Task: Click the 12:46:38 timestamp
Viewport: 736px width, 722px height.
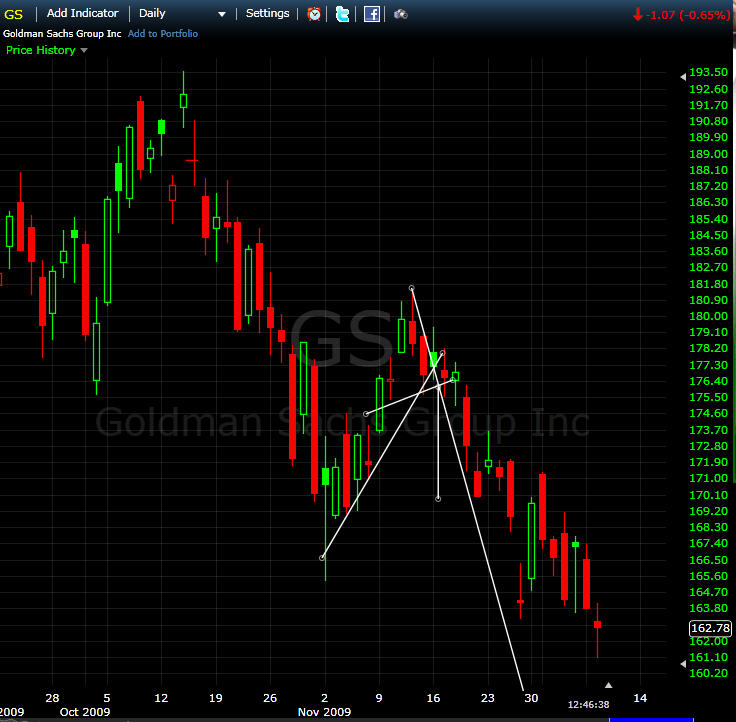Action: tap(588, 705)
